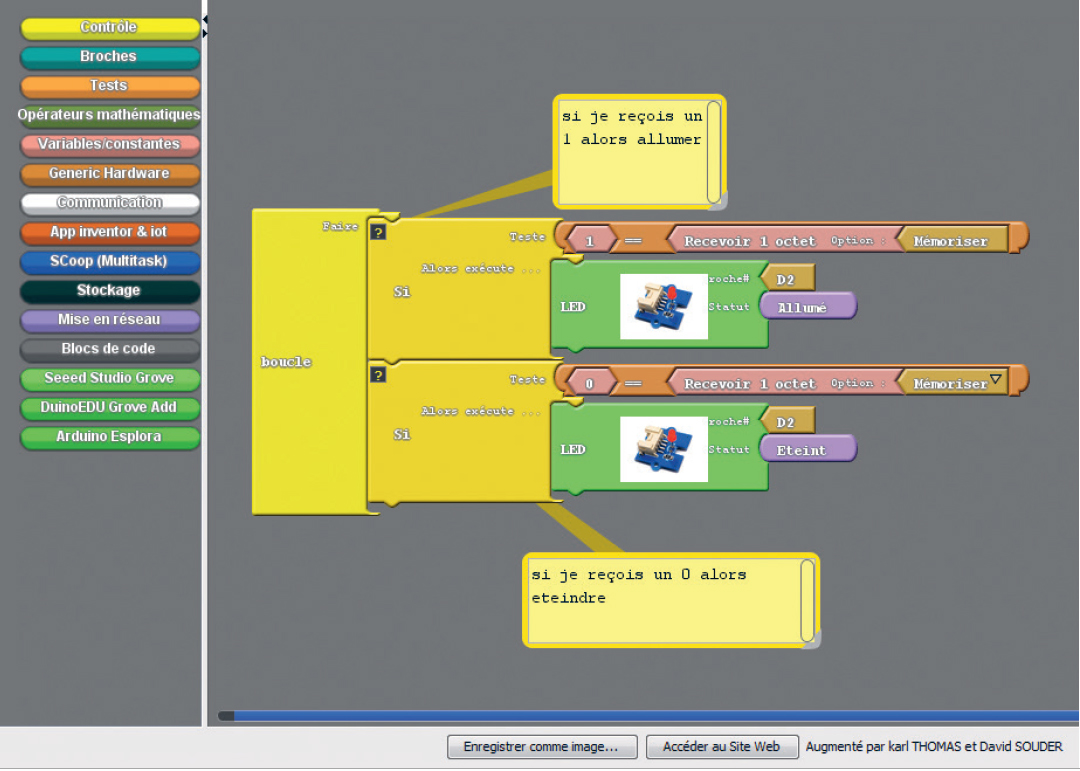This screenshot has width=1080, height=771.
Task: Open the Broches block category
Action: (x=110, y=56)
